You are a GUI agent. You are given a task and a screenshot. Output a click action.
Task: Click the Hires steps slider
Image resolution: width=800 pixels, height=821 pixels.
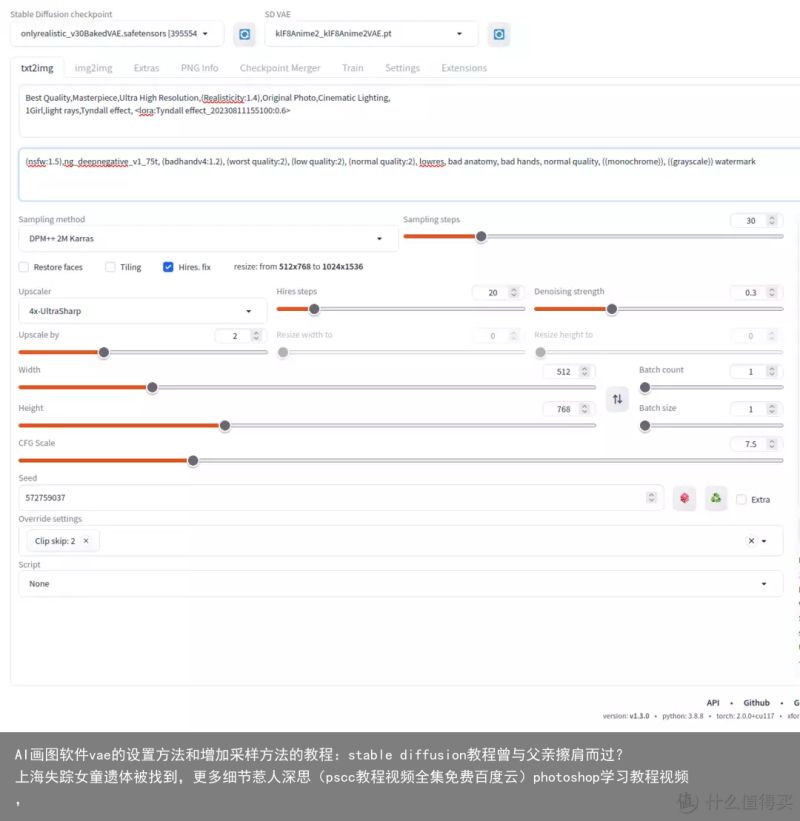401,309
